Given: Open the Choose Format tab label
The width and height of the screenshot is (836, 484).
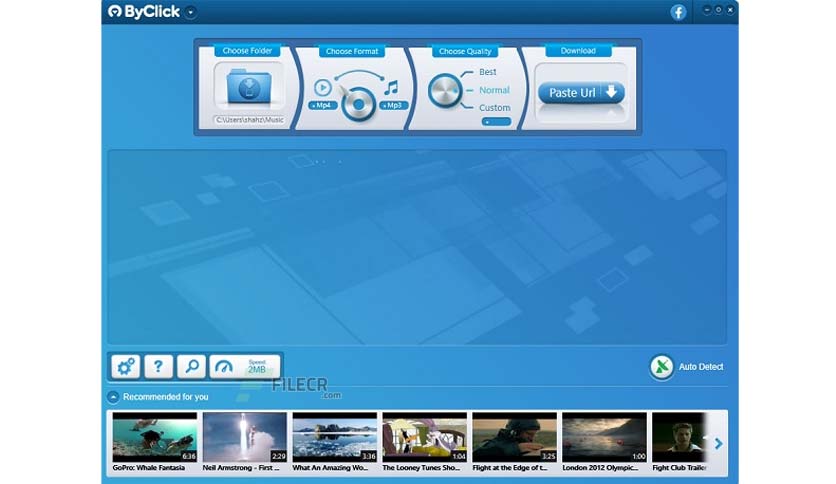Looking at the screenshot, I should (x=352, y=51).
